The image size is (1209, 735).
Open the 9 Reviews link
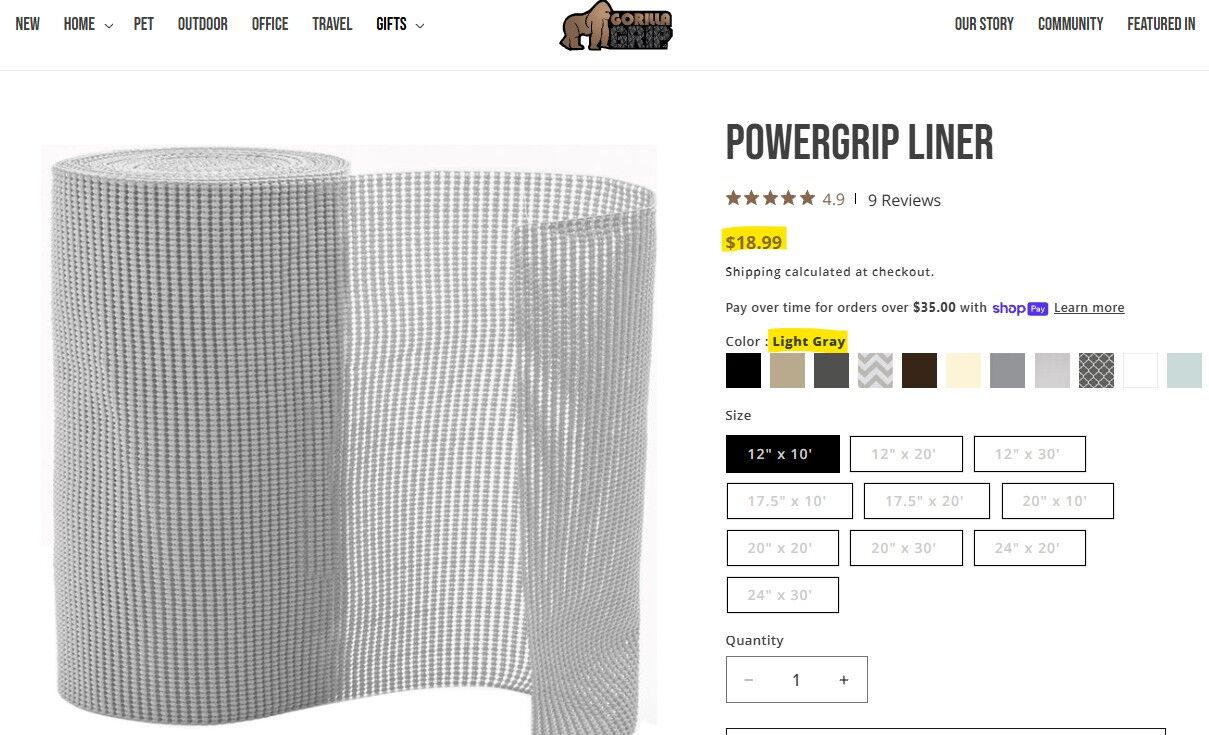[x=904, y=200]
